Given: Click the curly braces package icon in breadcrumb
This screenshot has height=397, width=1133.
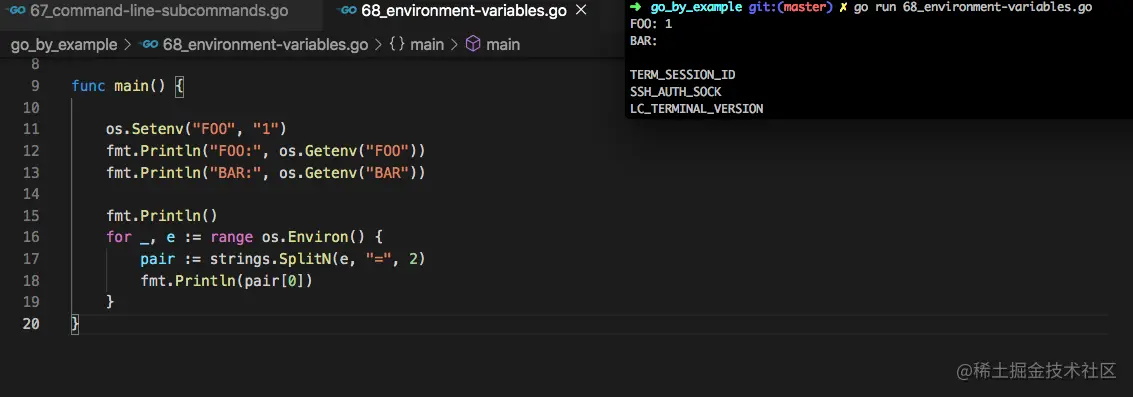Looking at the screenshot, I should (x=397, y=45).
